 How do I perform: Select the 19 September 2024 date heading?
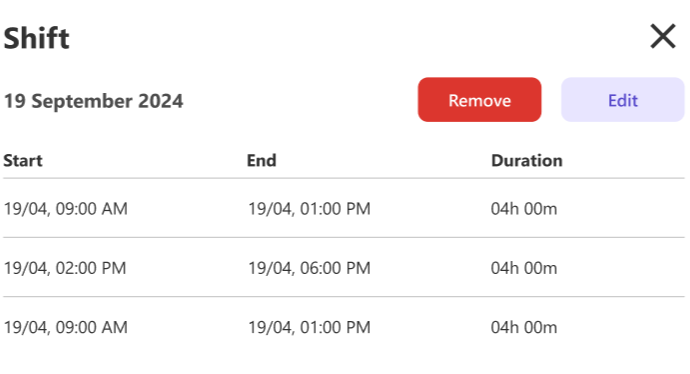pos(93,101)
